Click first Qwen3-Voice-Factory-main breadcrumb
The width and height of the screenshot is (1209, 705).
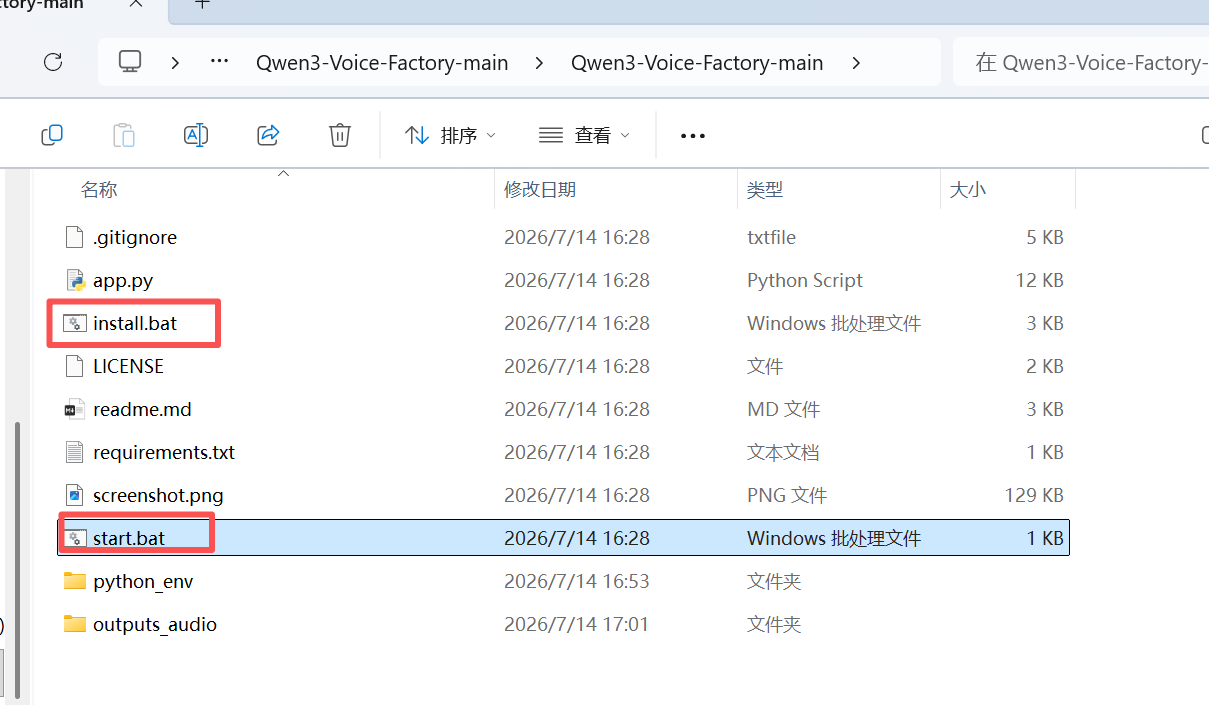pos(382,62)
